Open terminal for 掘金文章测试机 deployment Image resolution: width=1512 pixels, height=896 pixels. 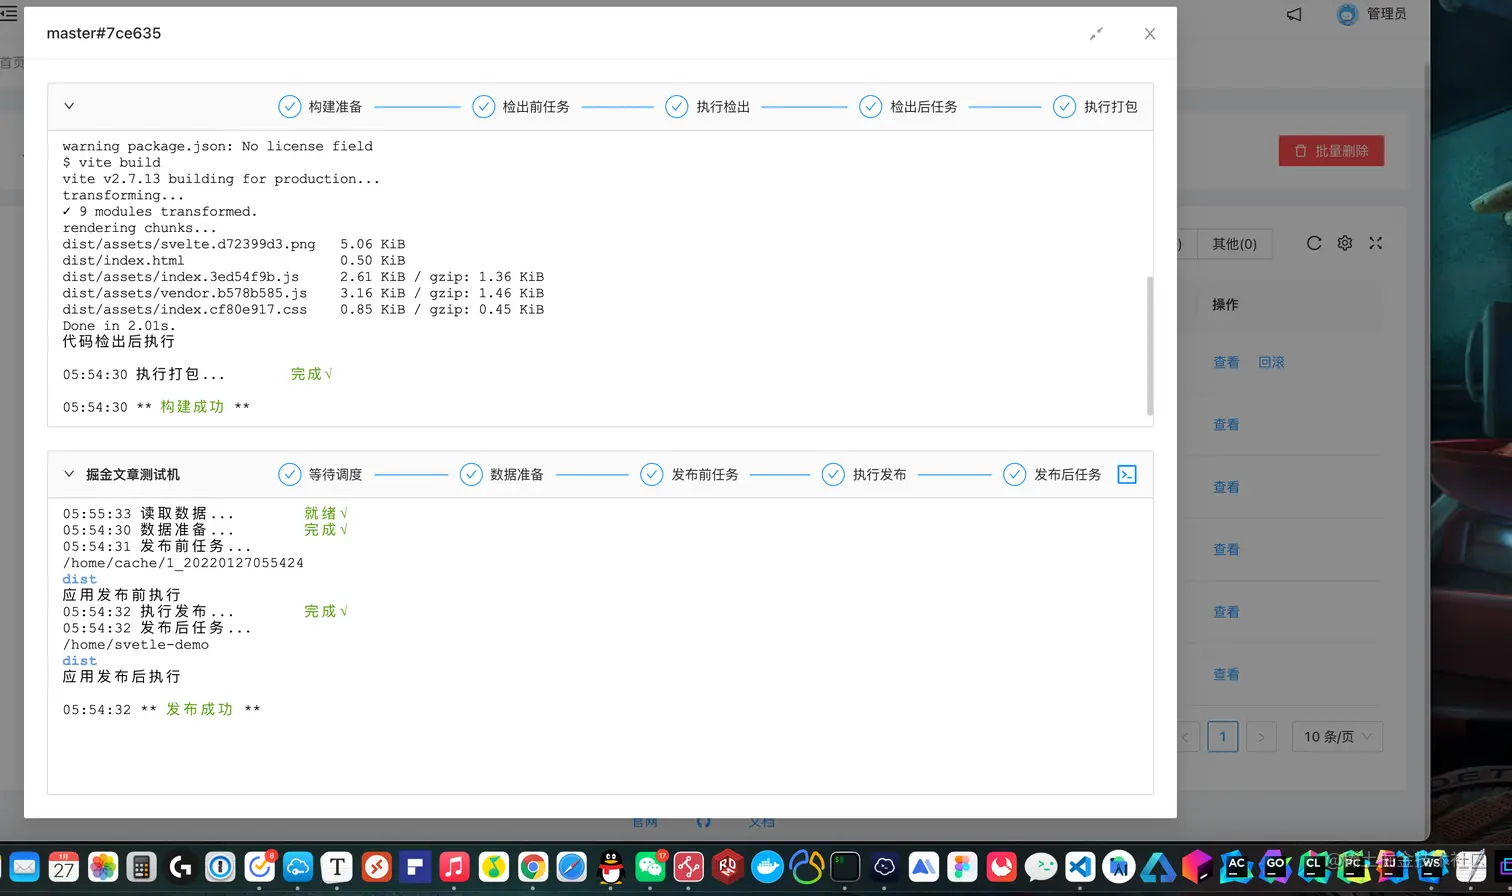pyautogui.click(x=1127, y=475)
